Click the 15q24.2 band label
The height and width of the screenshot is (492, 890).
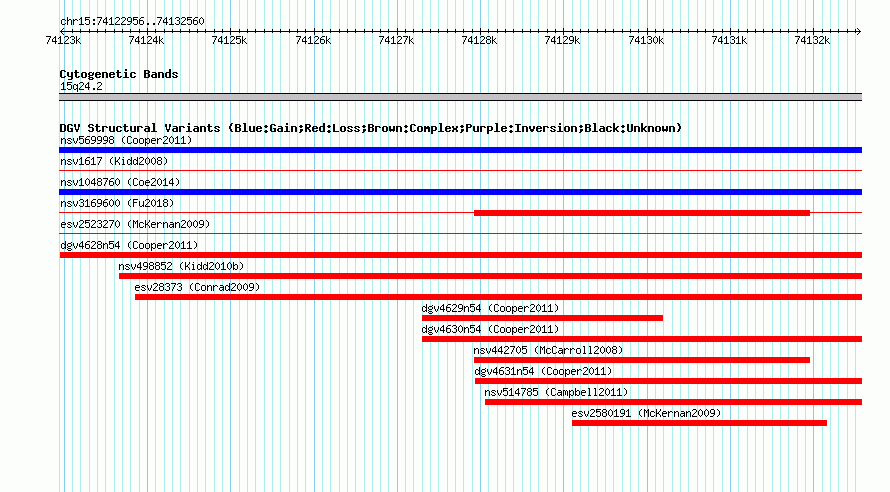click(x=81, y=86)
